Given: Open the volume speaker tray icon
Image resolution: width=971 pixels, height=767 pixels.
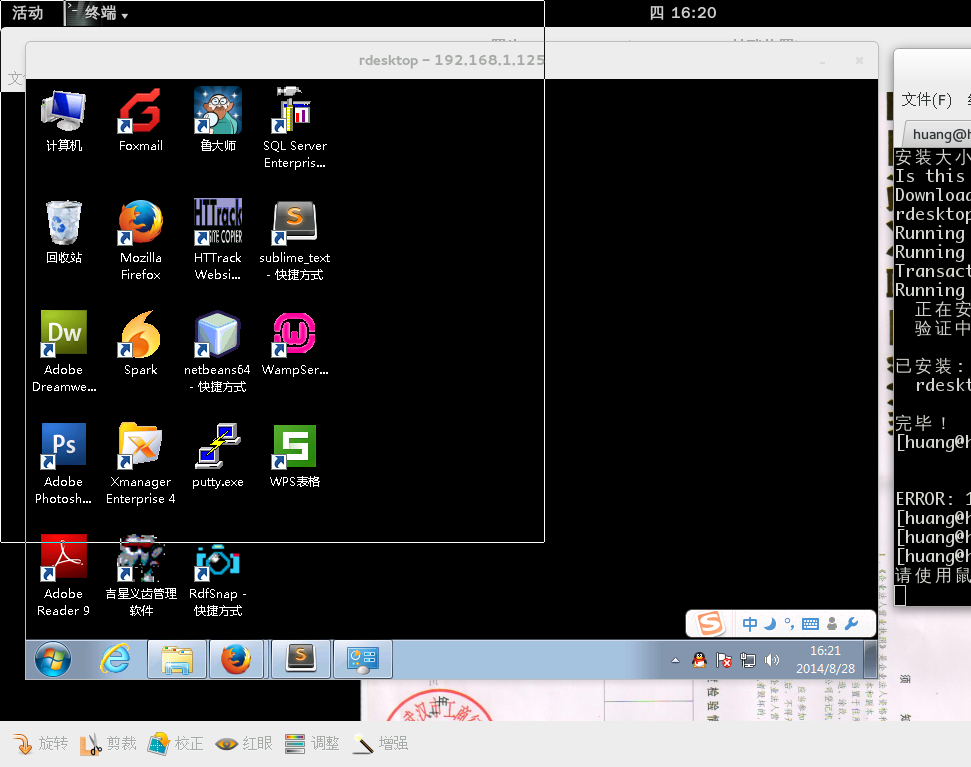Looking at the screenshot, I should click(x=772, y=661).
